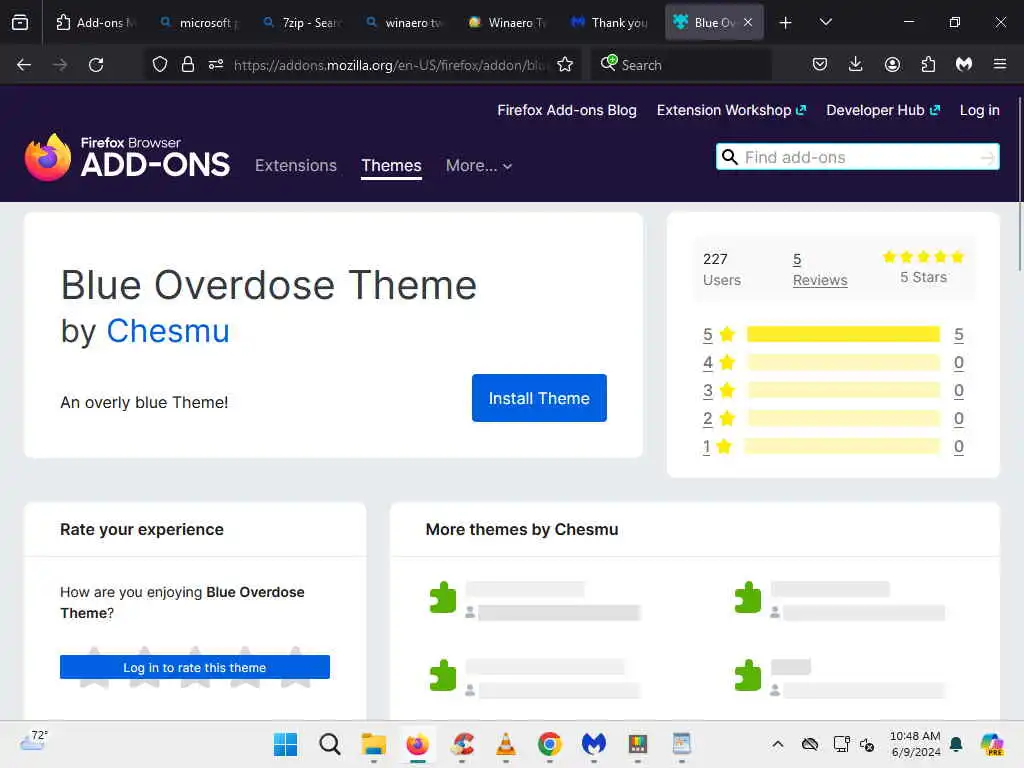Click the browser Search box
The height and width of the screenshot is (768, 1024).
point(681,65)
